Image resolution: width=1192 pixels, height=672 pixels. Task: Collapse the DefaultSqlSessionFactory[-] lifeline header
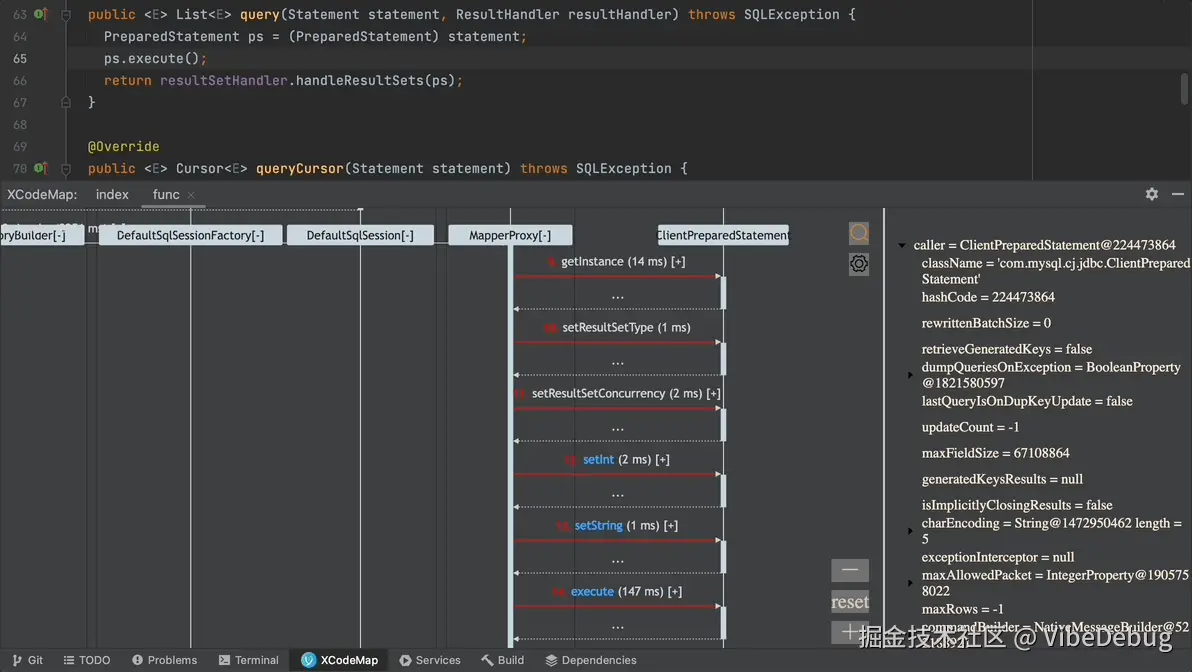pyautogui.click(x=190, y=236)
